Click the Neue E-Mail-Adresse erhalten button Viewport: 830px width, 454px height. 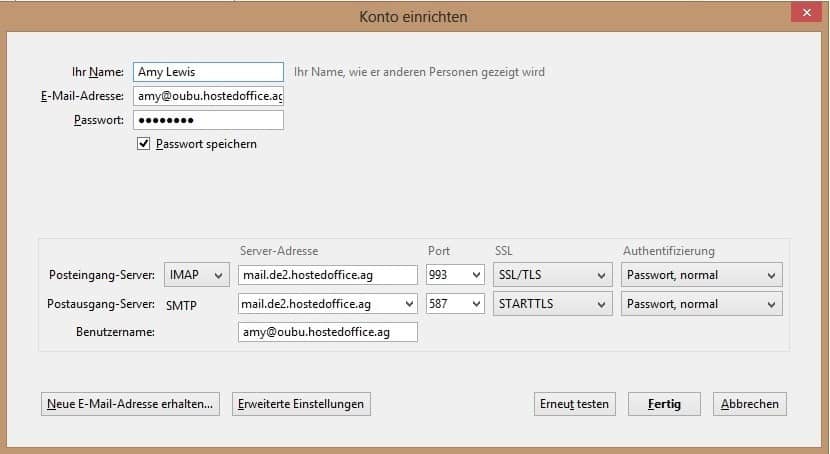coord(130,404)
